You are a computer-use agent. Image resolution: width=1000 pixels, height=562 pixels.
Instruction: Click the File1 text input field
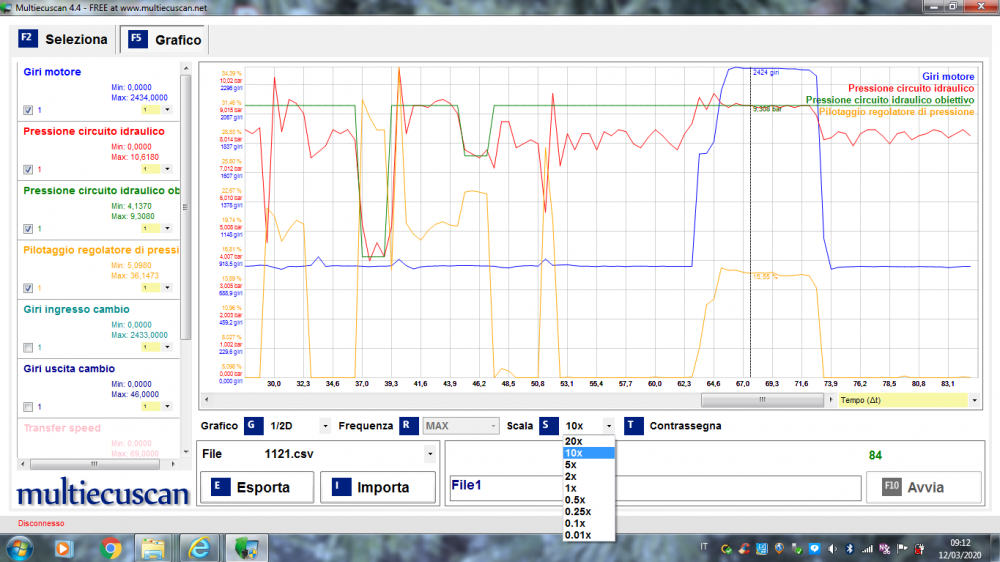coord(654,487)
